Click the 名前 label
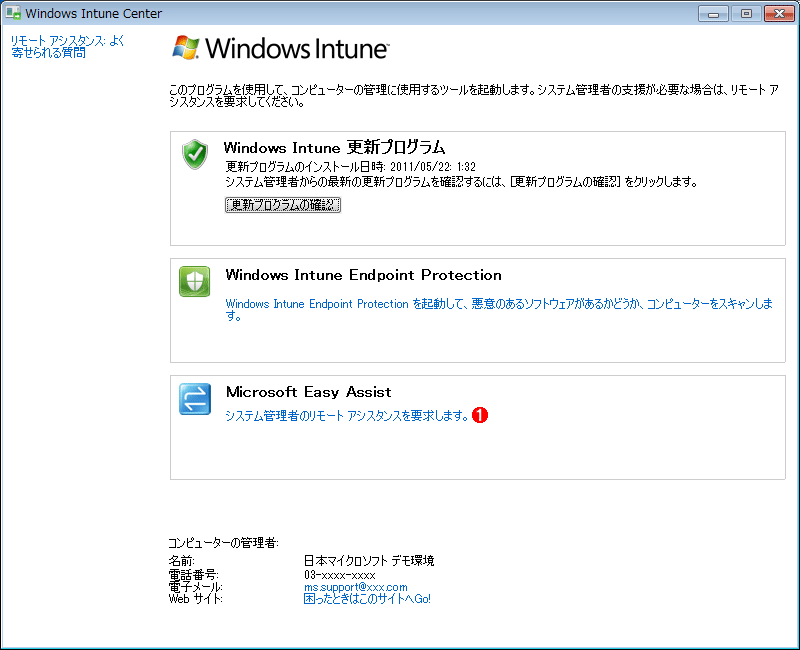This screenshot has width=800, height=650. pos(182,561)
